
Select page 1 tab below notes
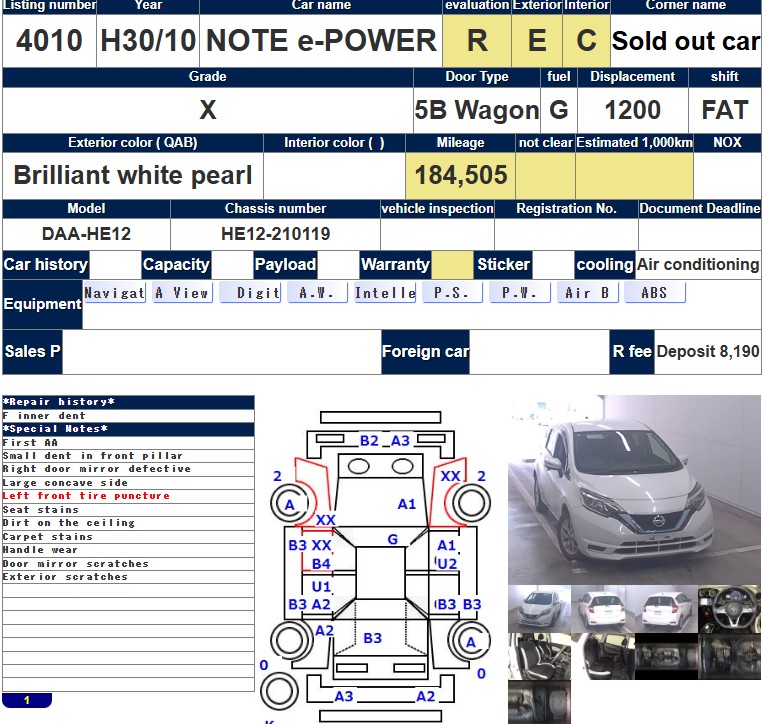tap(27, 700)
